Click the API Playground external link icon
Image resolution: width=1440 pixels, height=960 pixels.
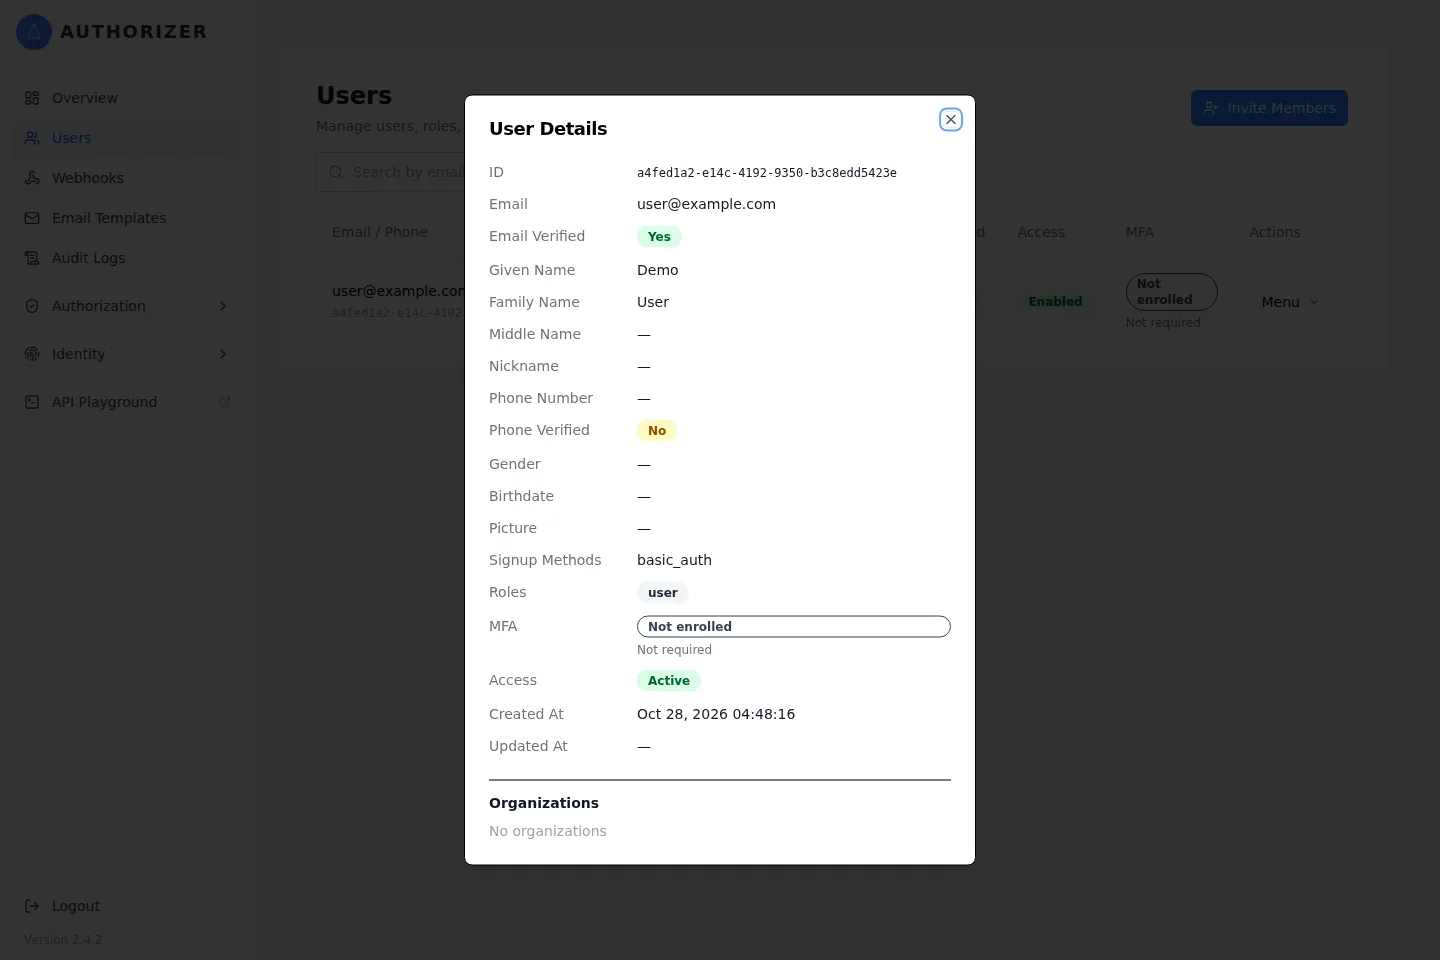[225, 402]
